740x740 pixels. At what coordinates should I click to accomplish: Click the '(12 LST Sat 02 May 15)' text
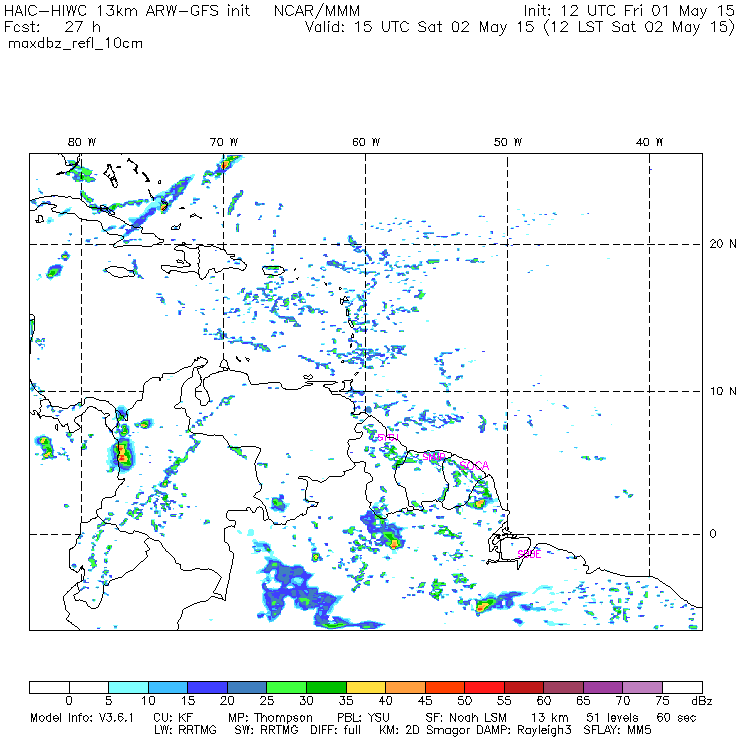[x=639, y=27]
